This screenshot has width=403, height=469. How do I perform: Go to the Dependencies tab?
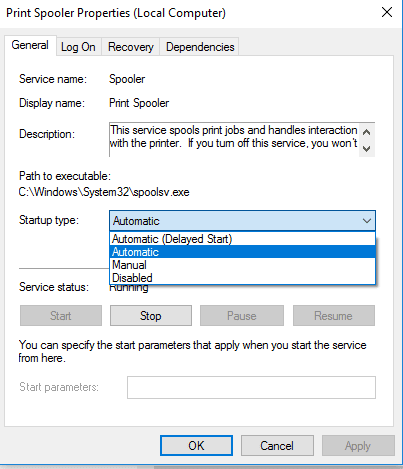(x=200, y=47)
